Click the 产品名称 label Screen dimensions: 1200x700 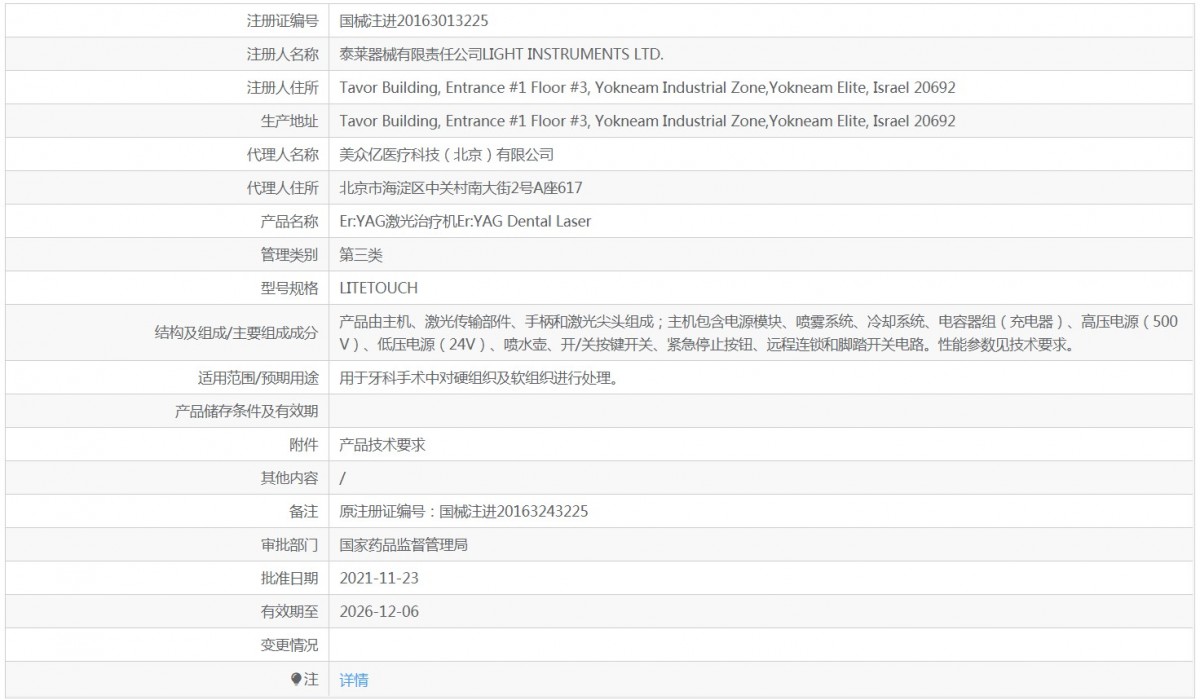pos(290,221)
